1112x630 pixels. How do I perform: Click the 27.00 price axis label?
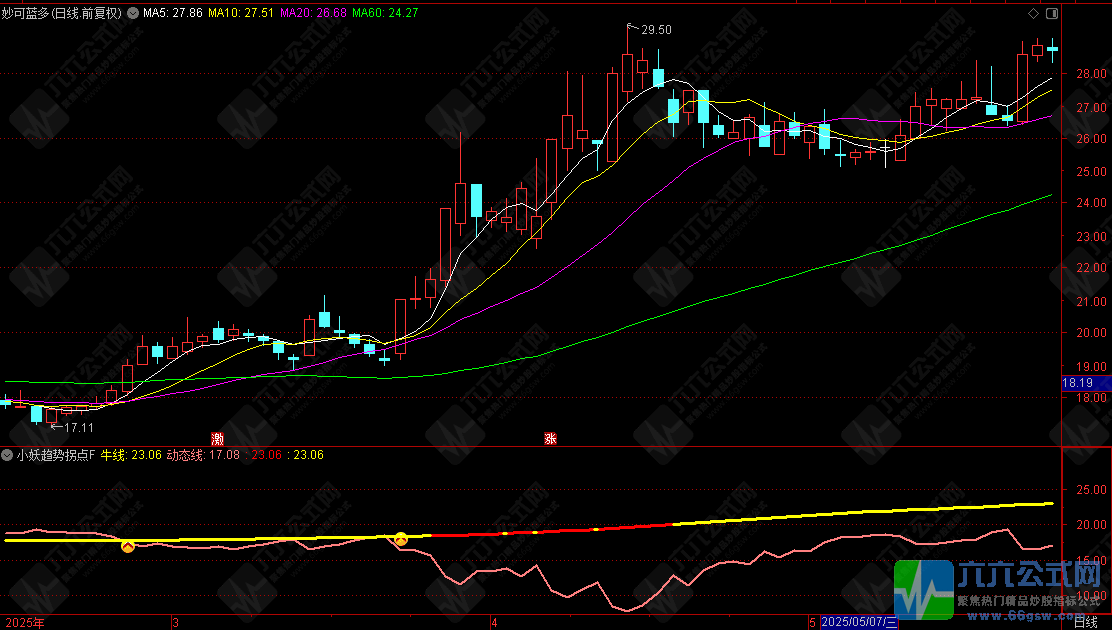(x=1091, y=108)
